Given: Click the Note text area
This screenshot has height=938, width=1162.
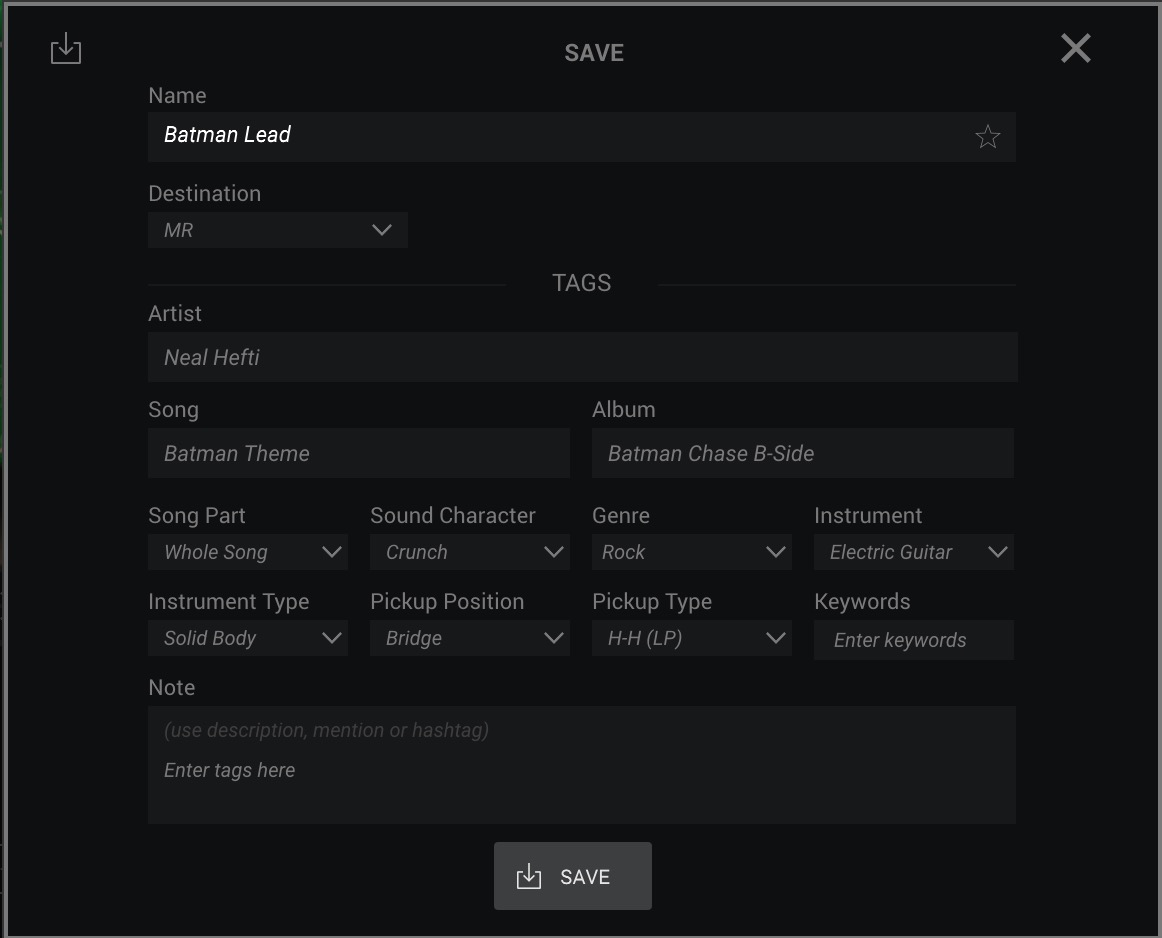Looking at the screenshot, I should click(x=582, y=765).
